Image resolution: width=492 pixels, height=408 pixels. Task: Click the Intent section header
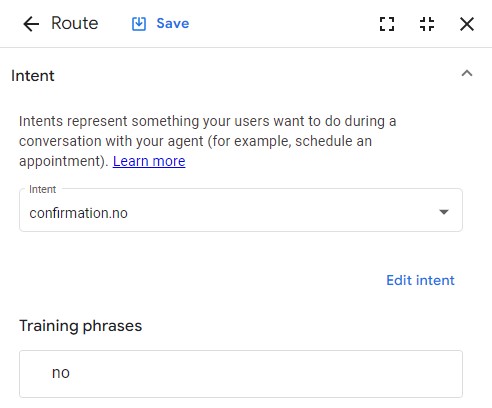[33, 76]
